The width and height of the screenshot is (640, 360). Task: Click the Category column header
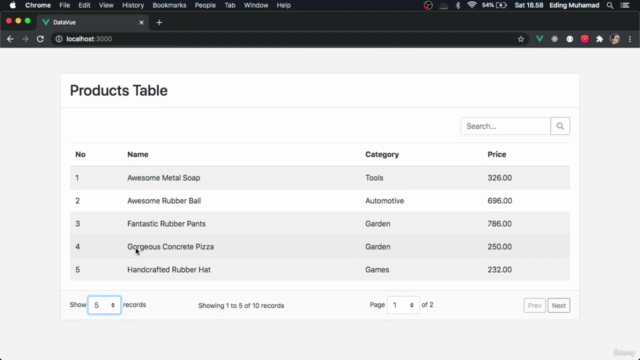click(382, 154)
